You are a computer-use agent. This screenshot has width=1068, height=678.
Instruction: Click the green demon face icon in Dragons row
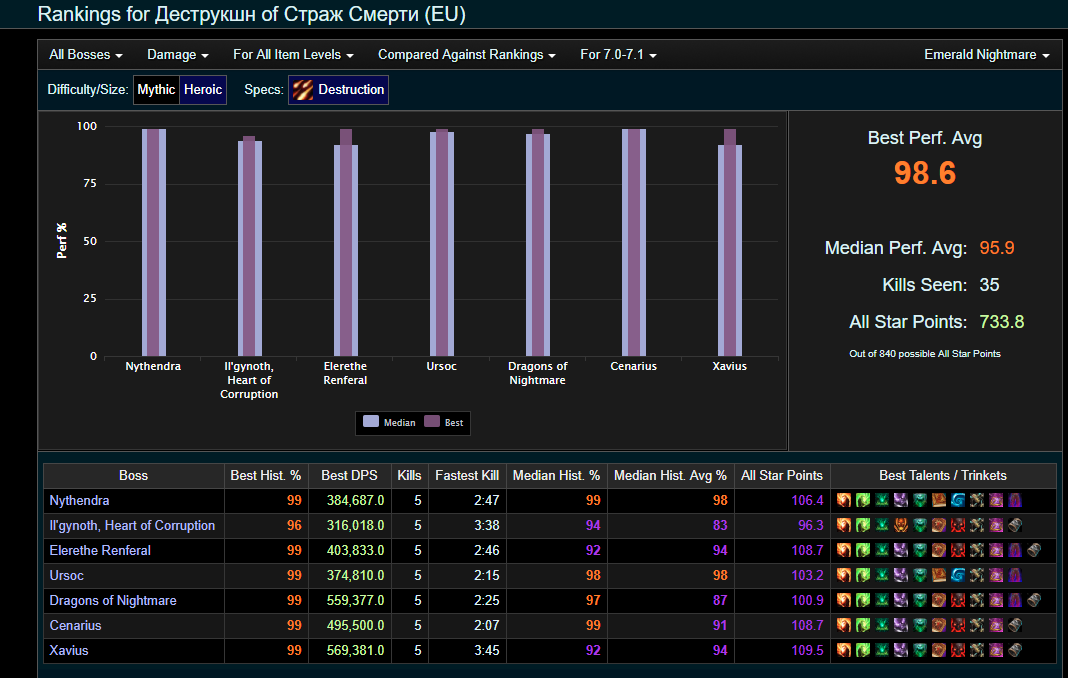(920, 600)
